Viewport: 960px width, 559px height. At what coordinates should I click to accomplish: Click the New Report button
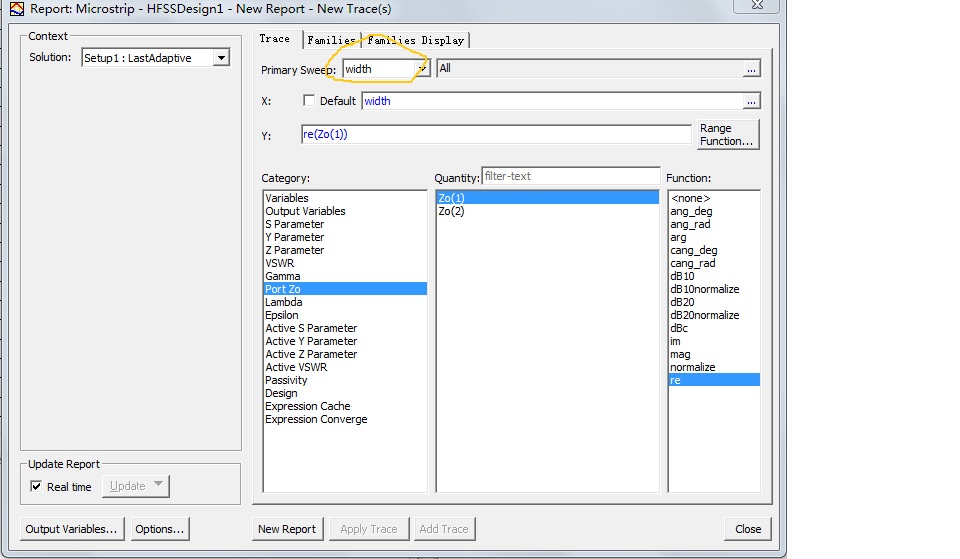pyautogui.click(x=287, y=529)
